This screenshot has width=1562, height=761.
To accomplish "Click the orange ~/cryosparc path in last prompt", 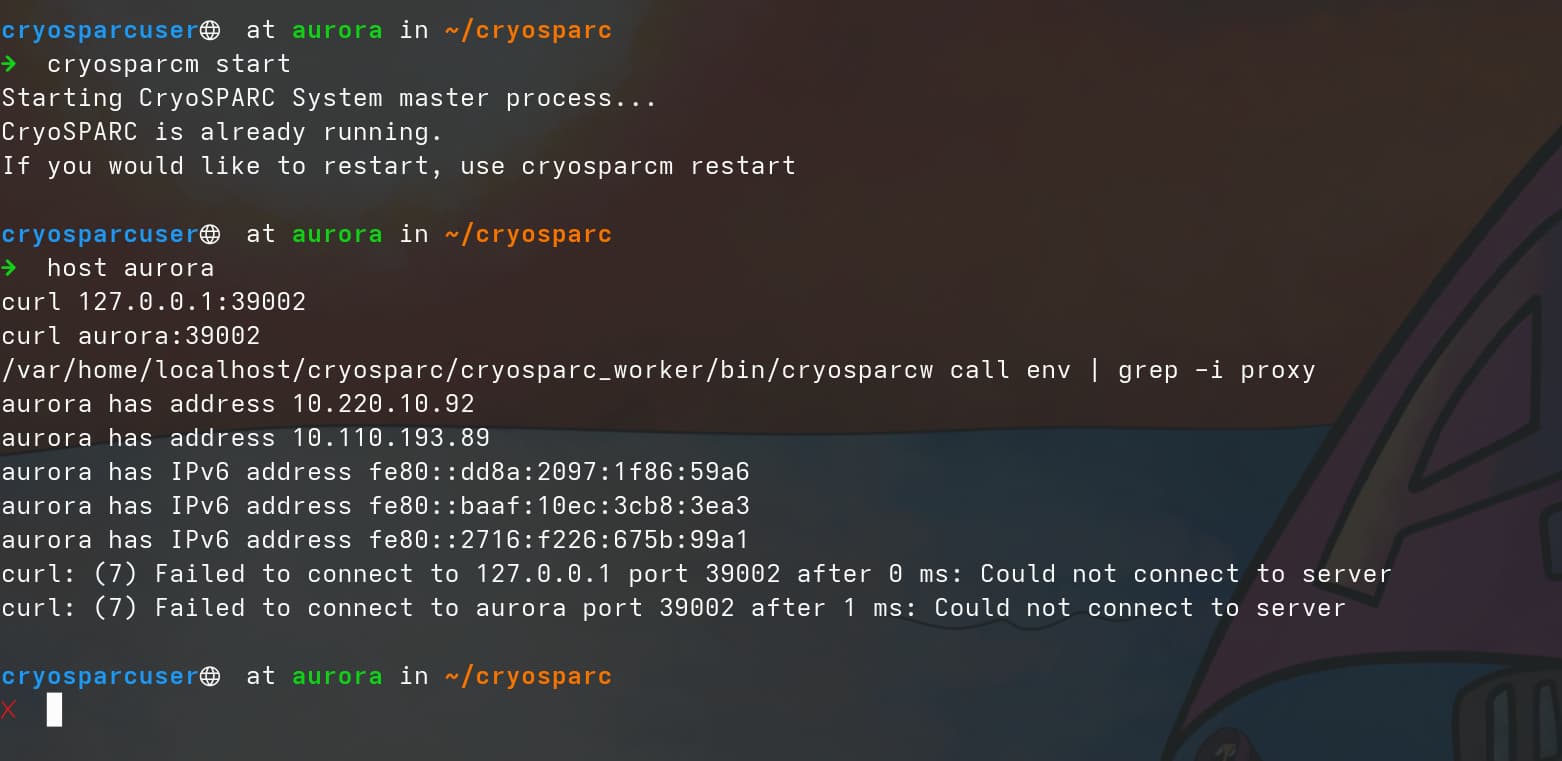I will (527, 676).
